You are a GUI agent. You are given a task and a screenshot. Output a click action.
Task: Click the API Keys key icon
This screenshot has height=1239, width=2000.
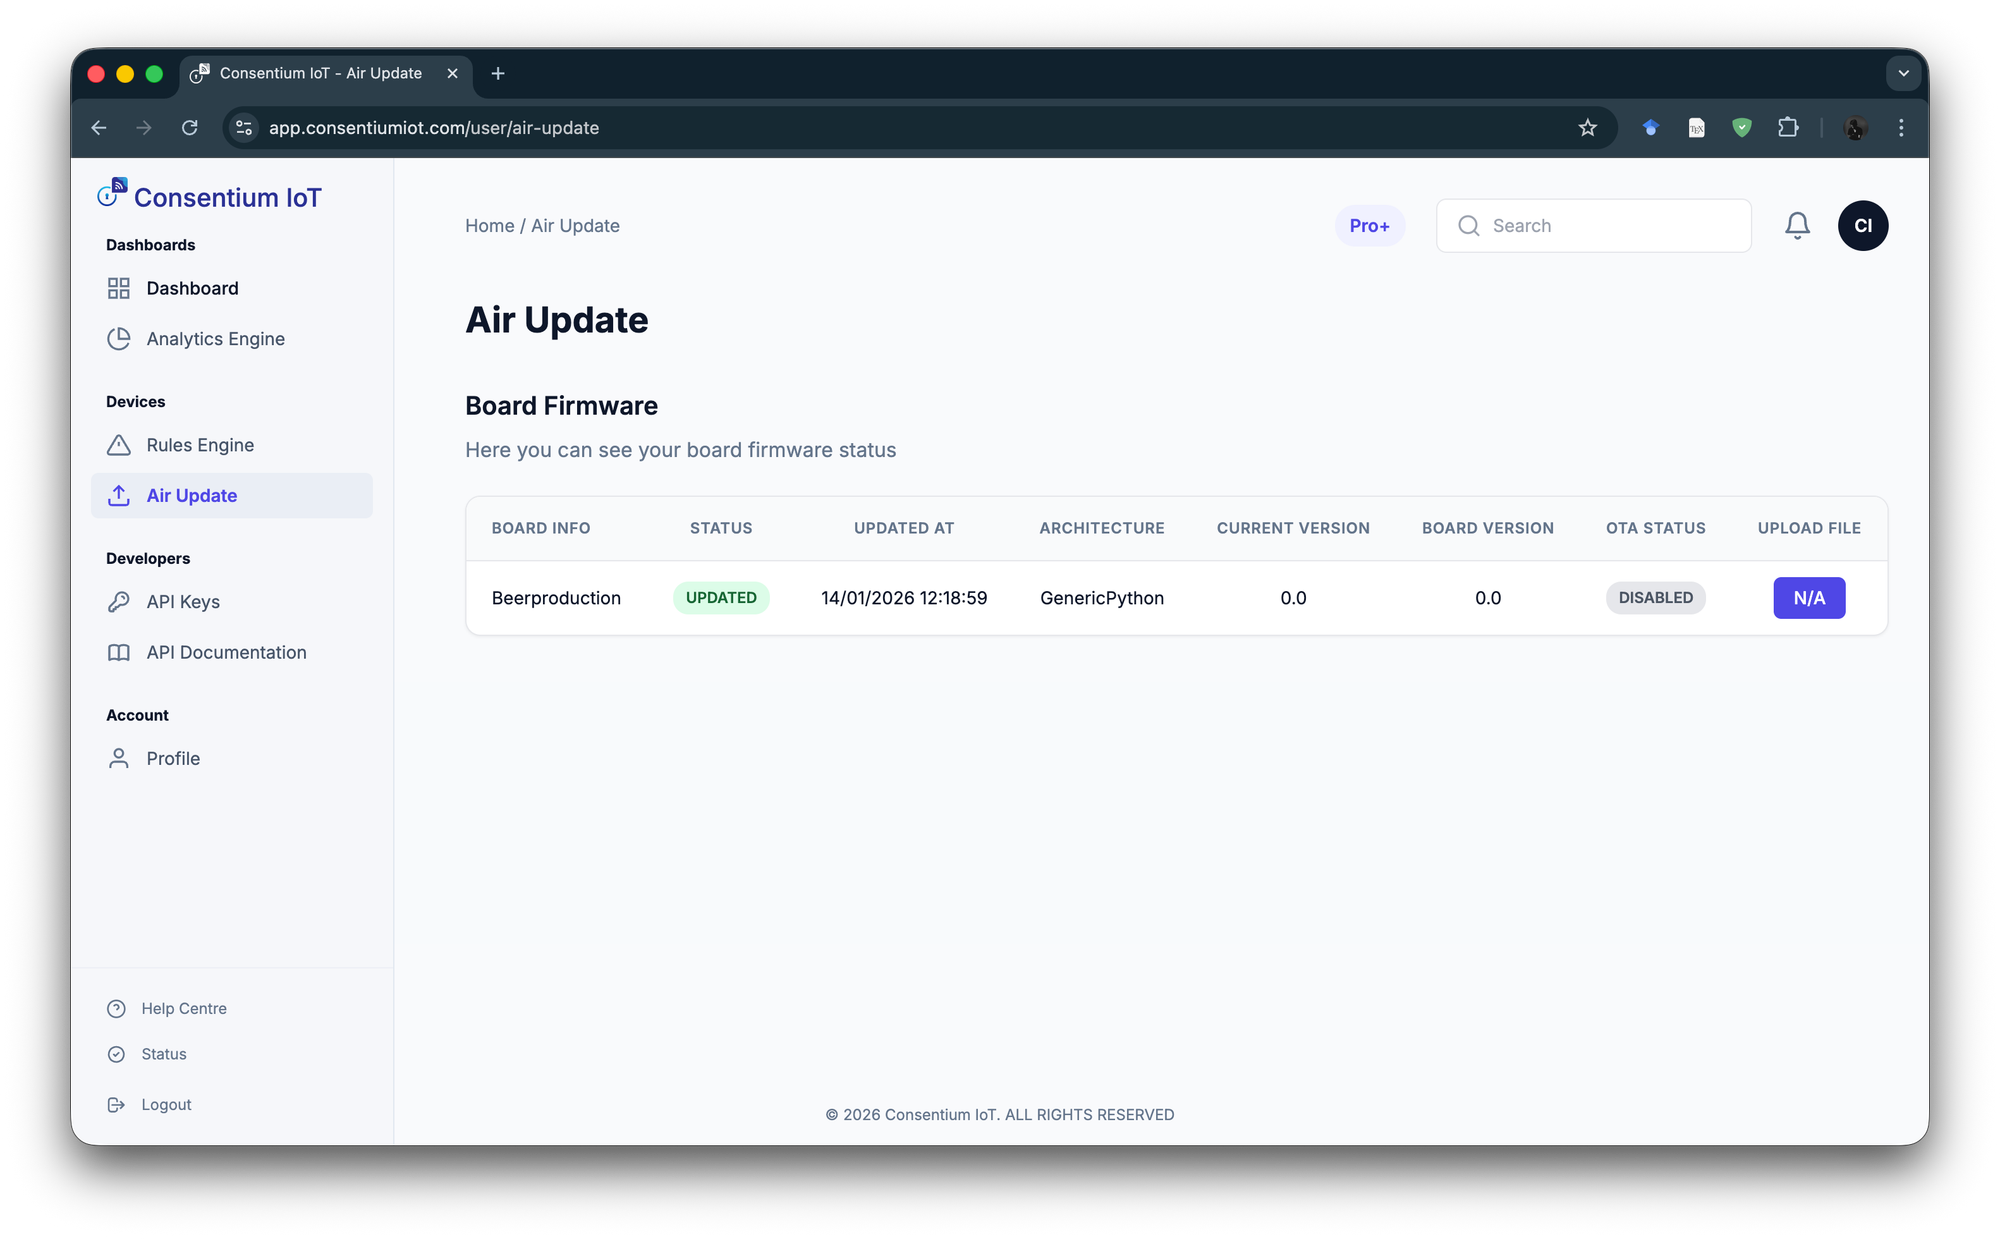pos(119,602)
